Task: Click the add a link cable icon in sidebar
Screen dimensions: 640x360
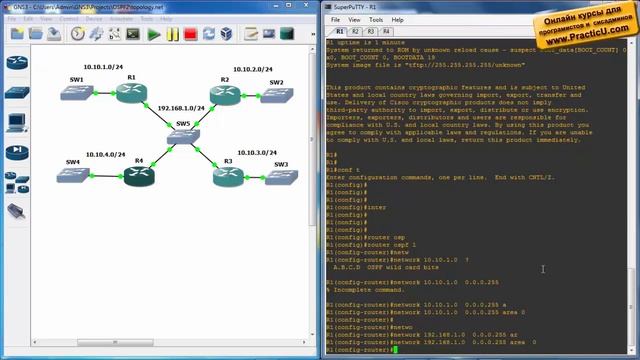Action: pyautogui.click(x=16, y=211)
